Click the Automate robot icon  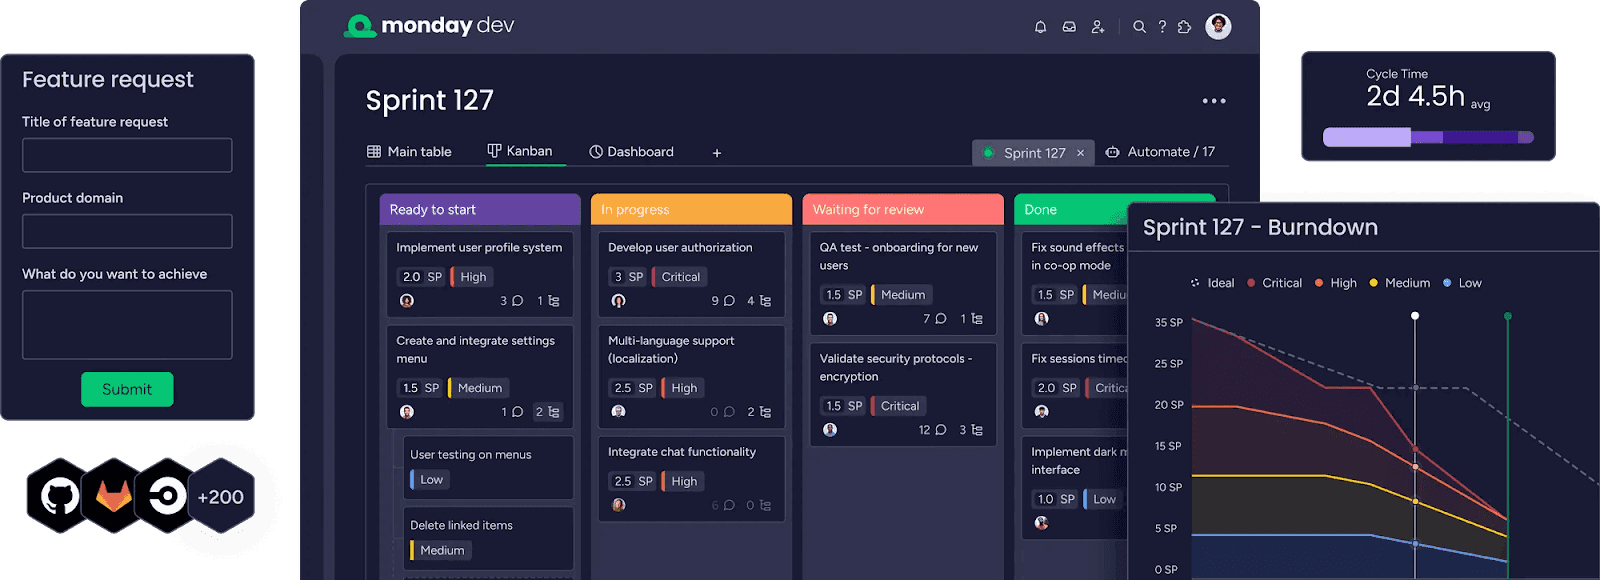coord(1112,152)
